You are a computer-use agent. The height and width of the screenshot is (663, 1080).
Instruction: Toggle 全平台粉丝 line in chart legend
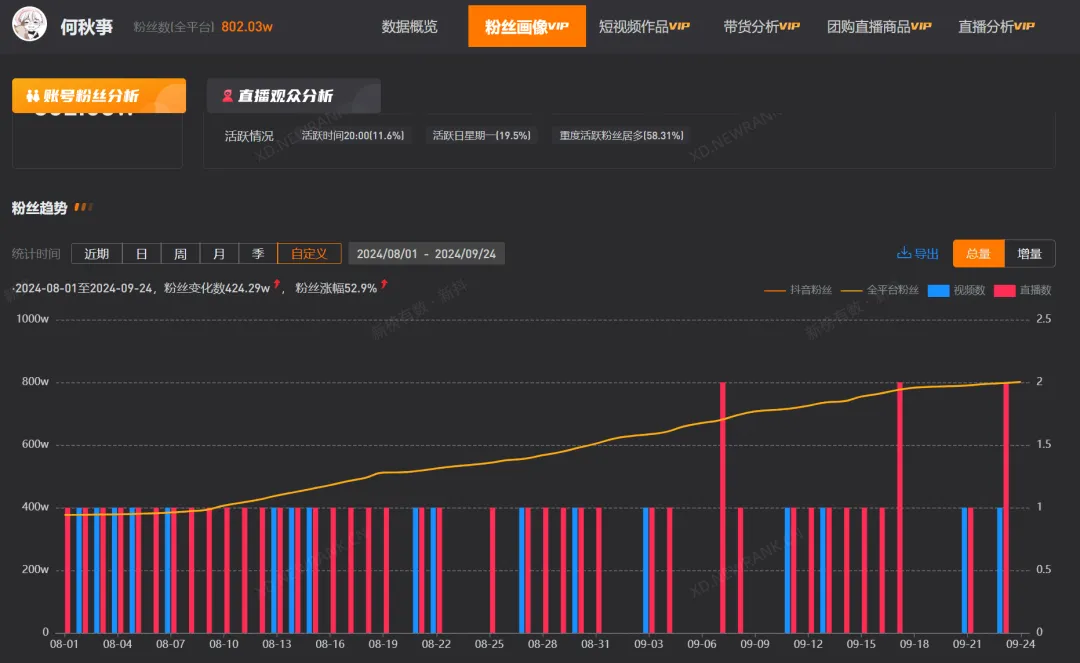881,290
